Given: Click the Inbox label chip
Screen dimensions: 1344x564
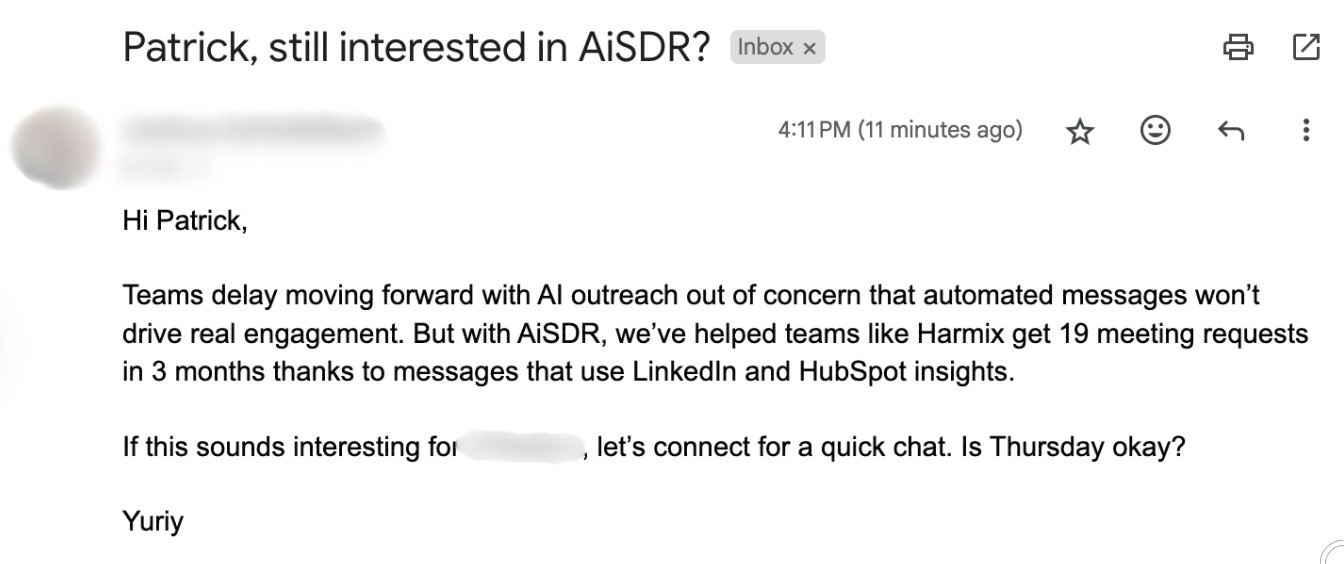Looking at the screenshot, I should pyautogui.click(x=765, y=47).
